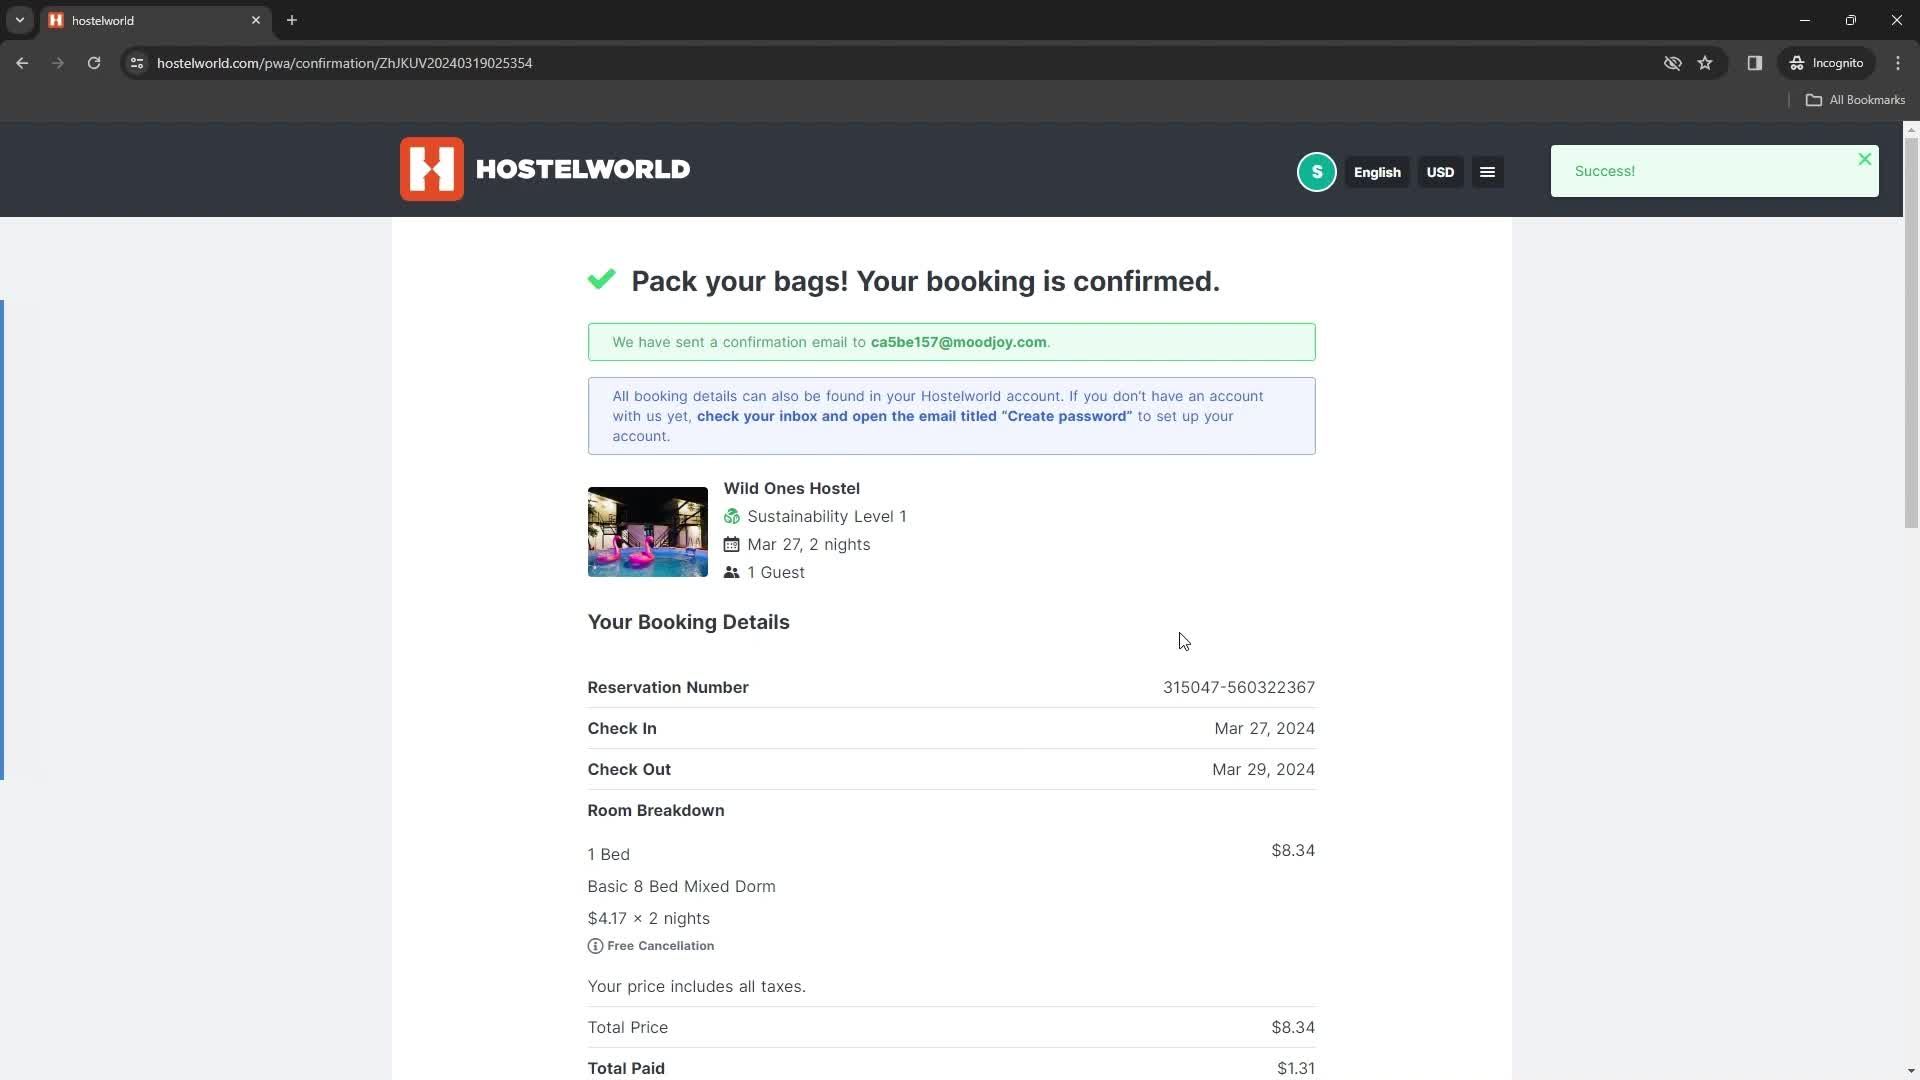Image resolution: width=1920 pixels, height=1080 pixels.
Task: Open All Bookmarks folder
Action: point(1855,100)
